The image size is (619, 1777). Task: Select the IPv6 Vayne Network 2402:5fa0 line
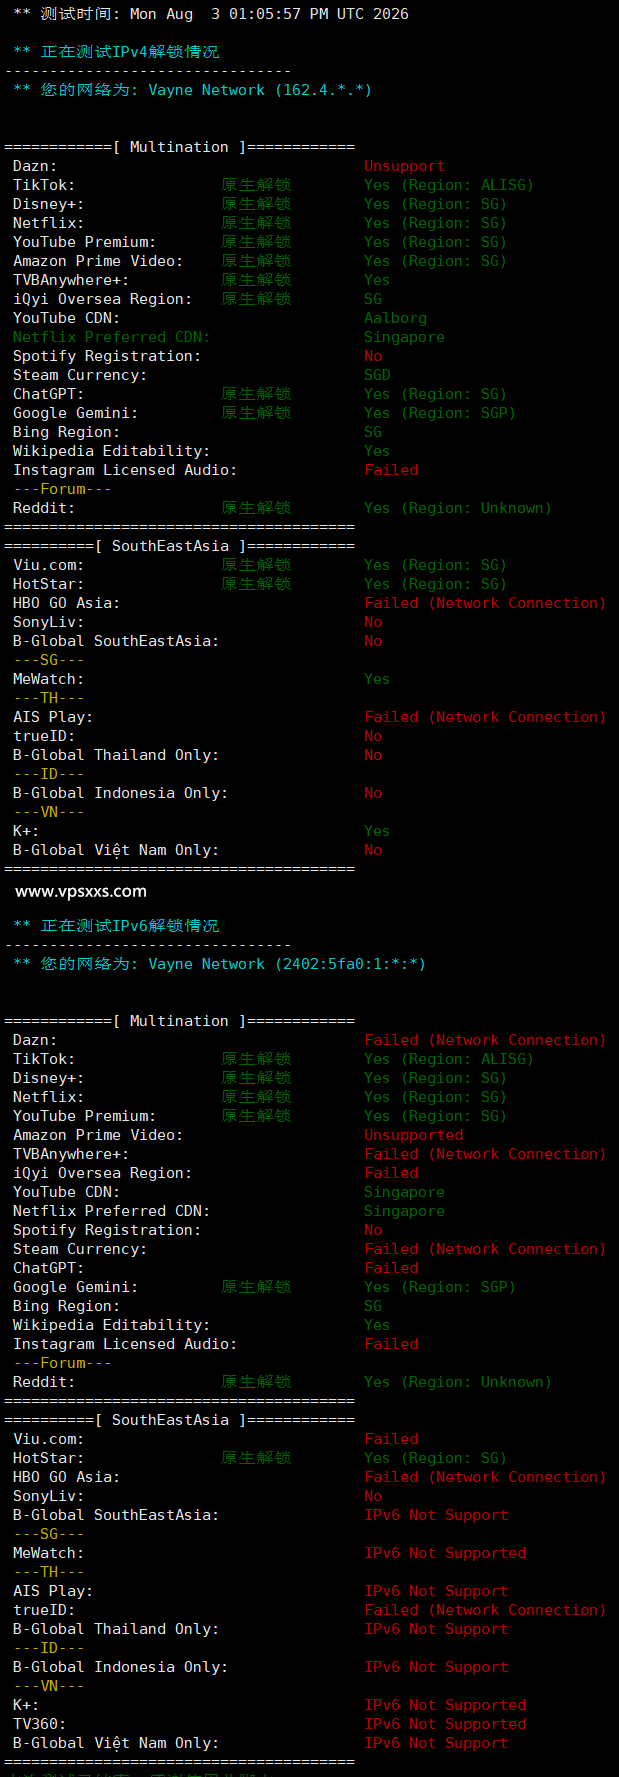tap(219, 964)
